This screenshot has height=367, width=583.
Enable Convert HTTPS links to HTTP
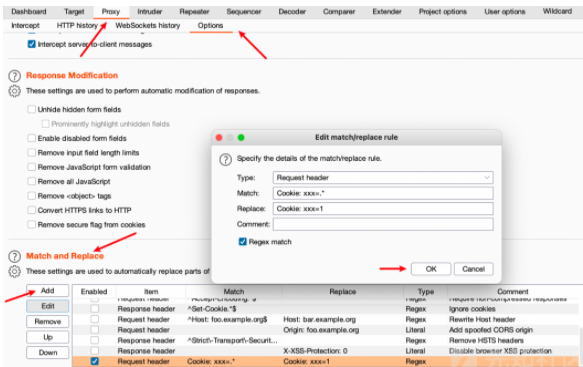pyautogui.click(x=32, y=210)
